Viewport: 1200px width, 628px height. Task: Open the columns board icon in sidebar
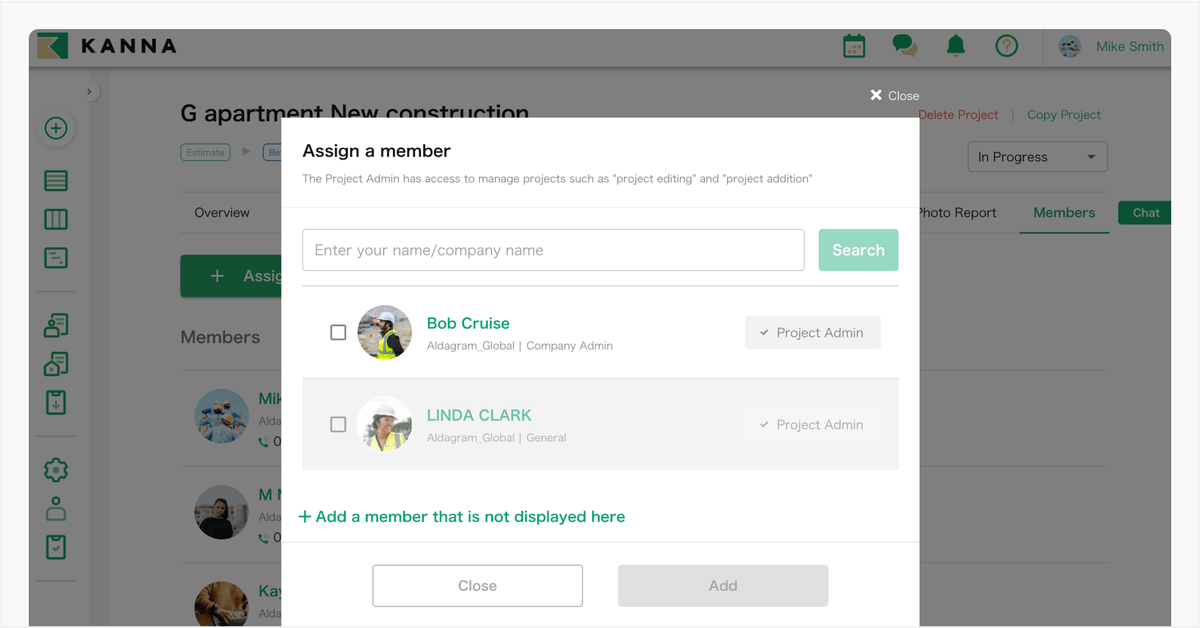click(x=56, y=220)
